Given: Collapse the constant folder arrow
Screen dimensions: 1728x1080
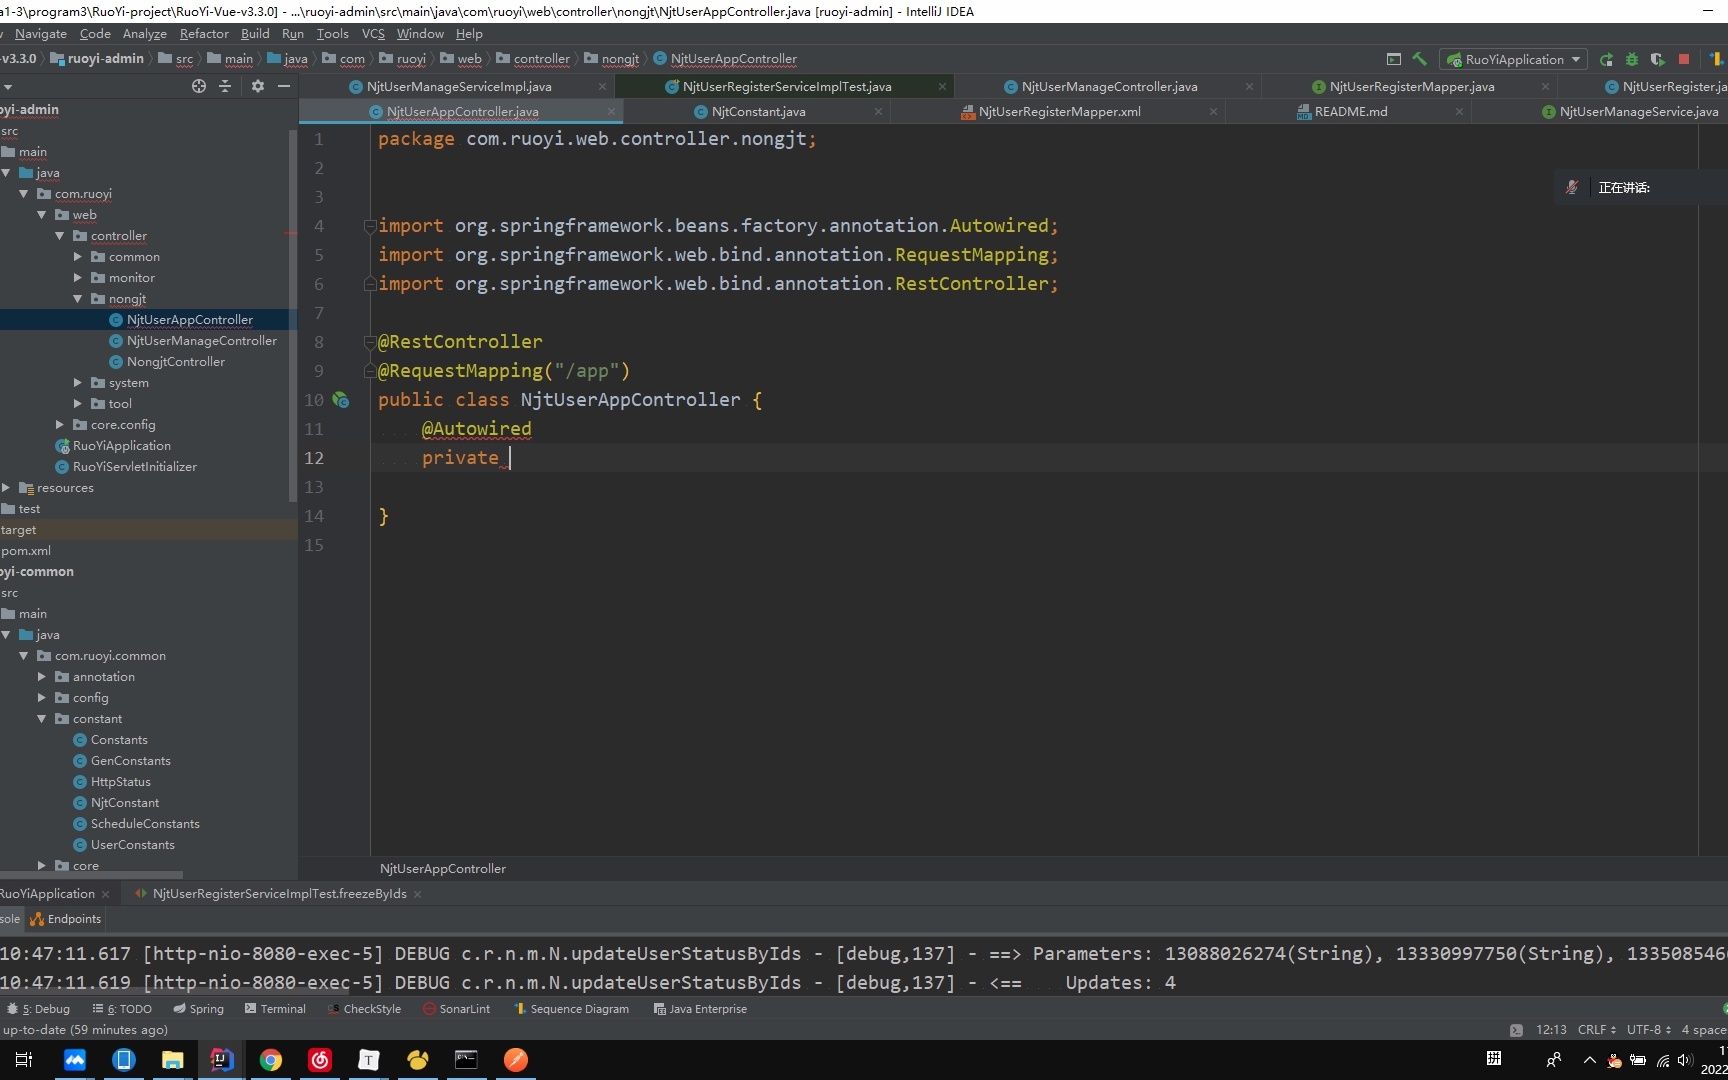Looking at the screenshot, I should [42, 719].
